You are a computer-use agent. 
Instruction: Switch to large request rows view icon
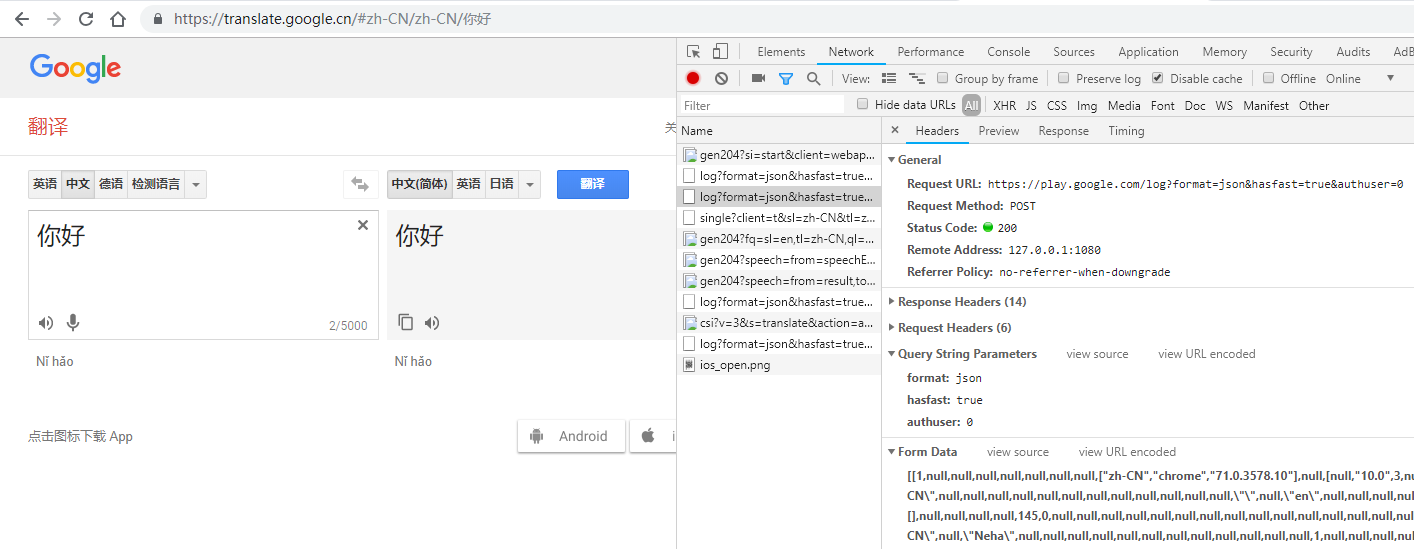889,78
